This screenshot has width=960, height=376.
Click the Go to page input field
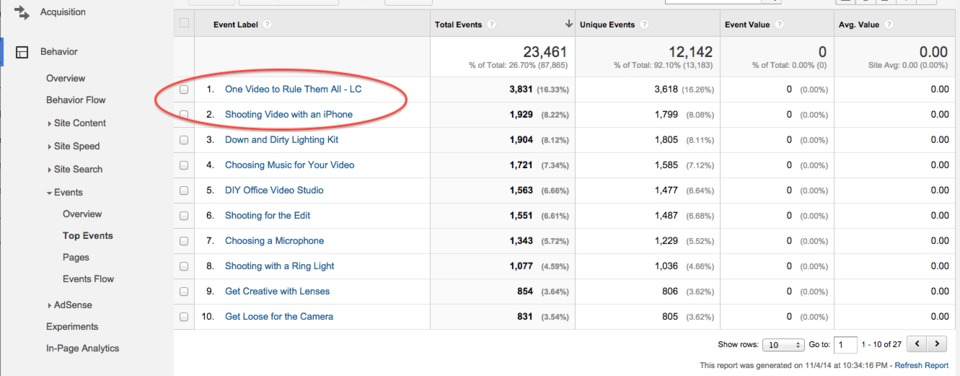point(846,345)
